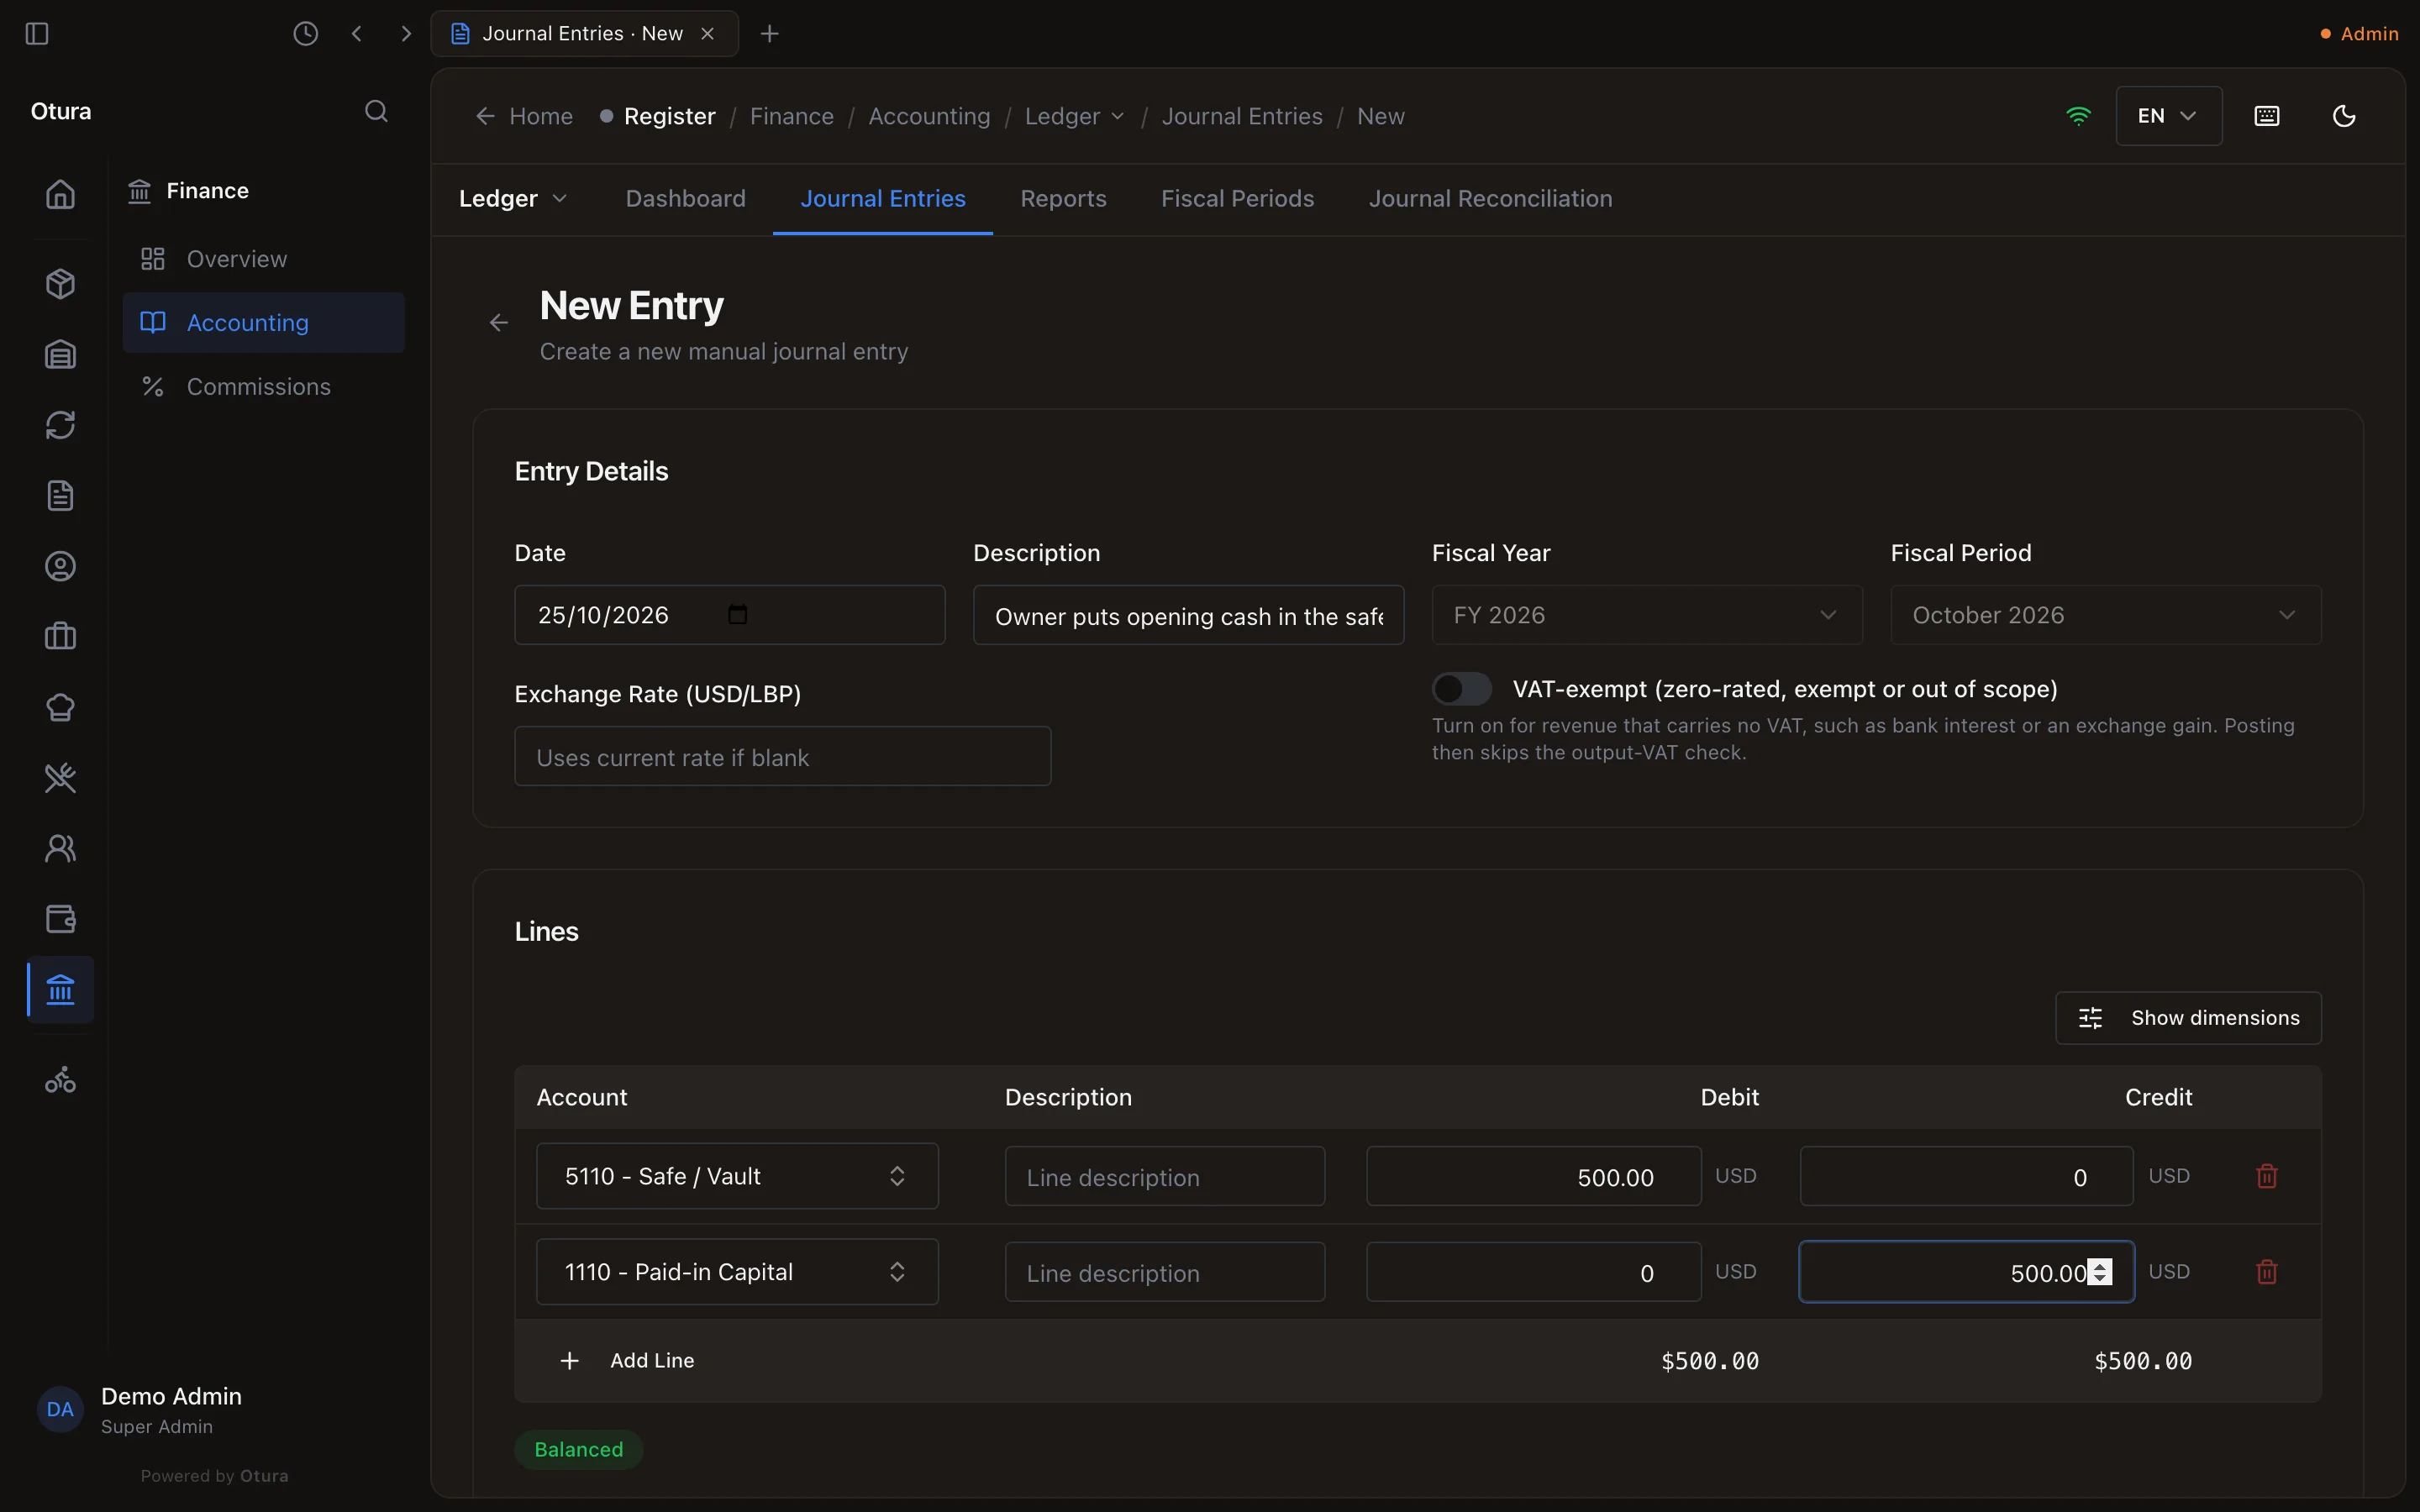Open the bicycle delivery icon in the sidebar rail
This screenshot has width=2420, height=1512.
(x=61, y=1080)
